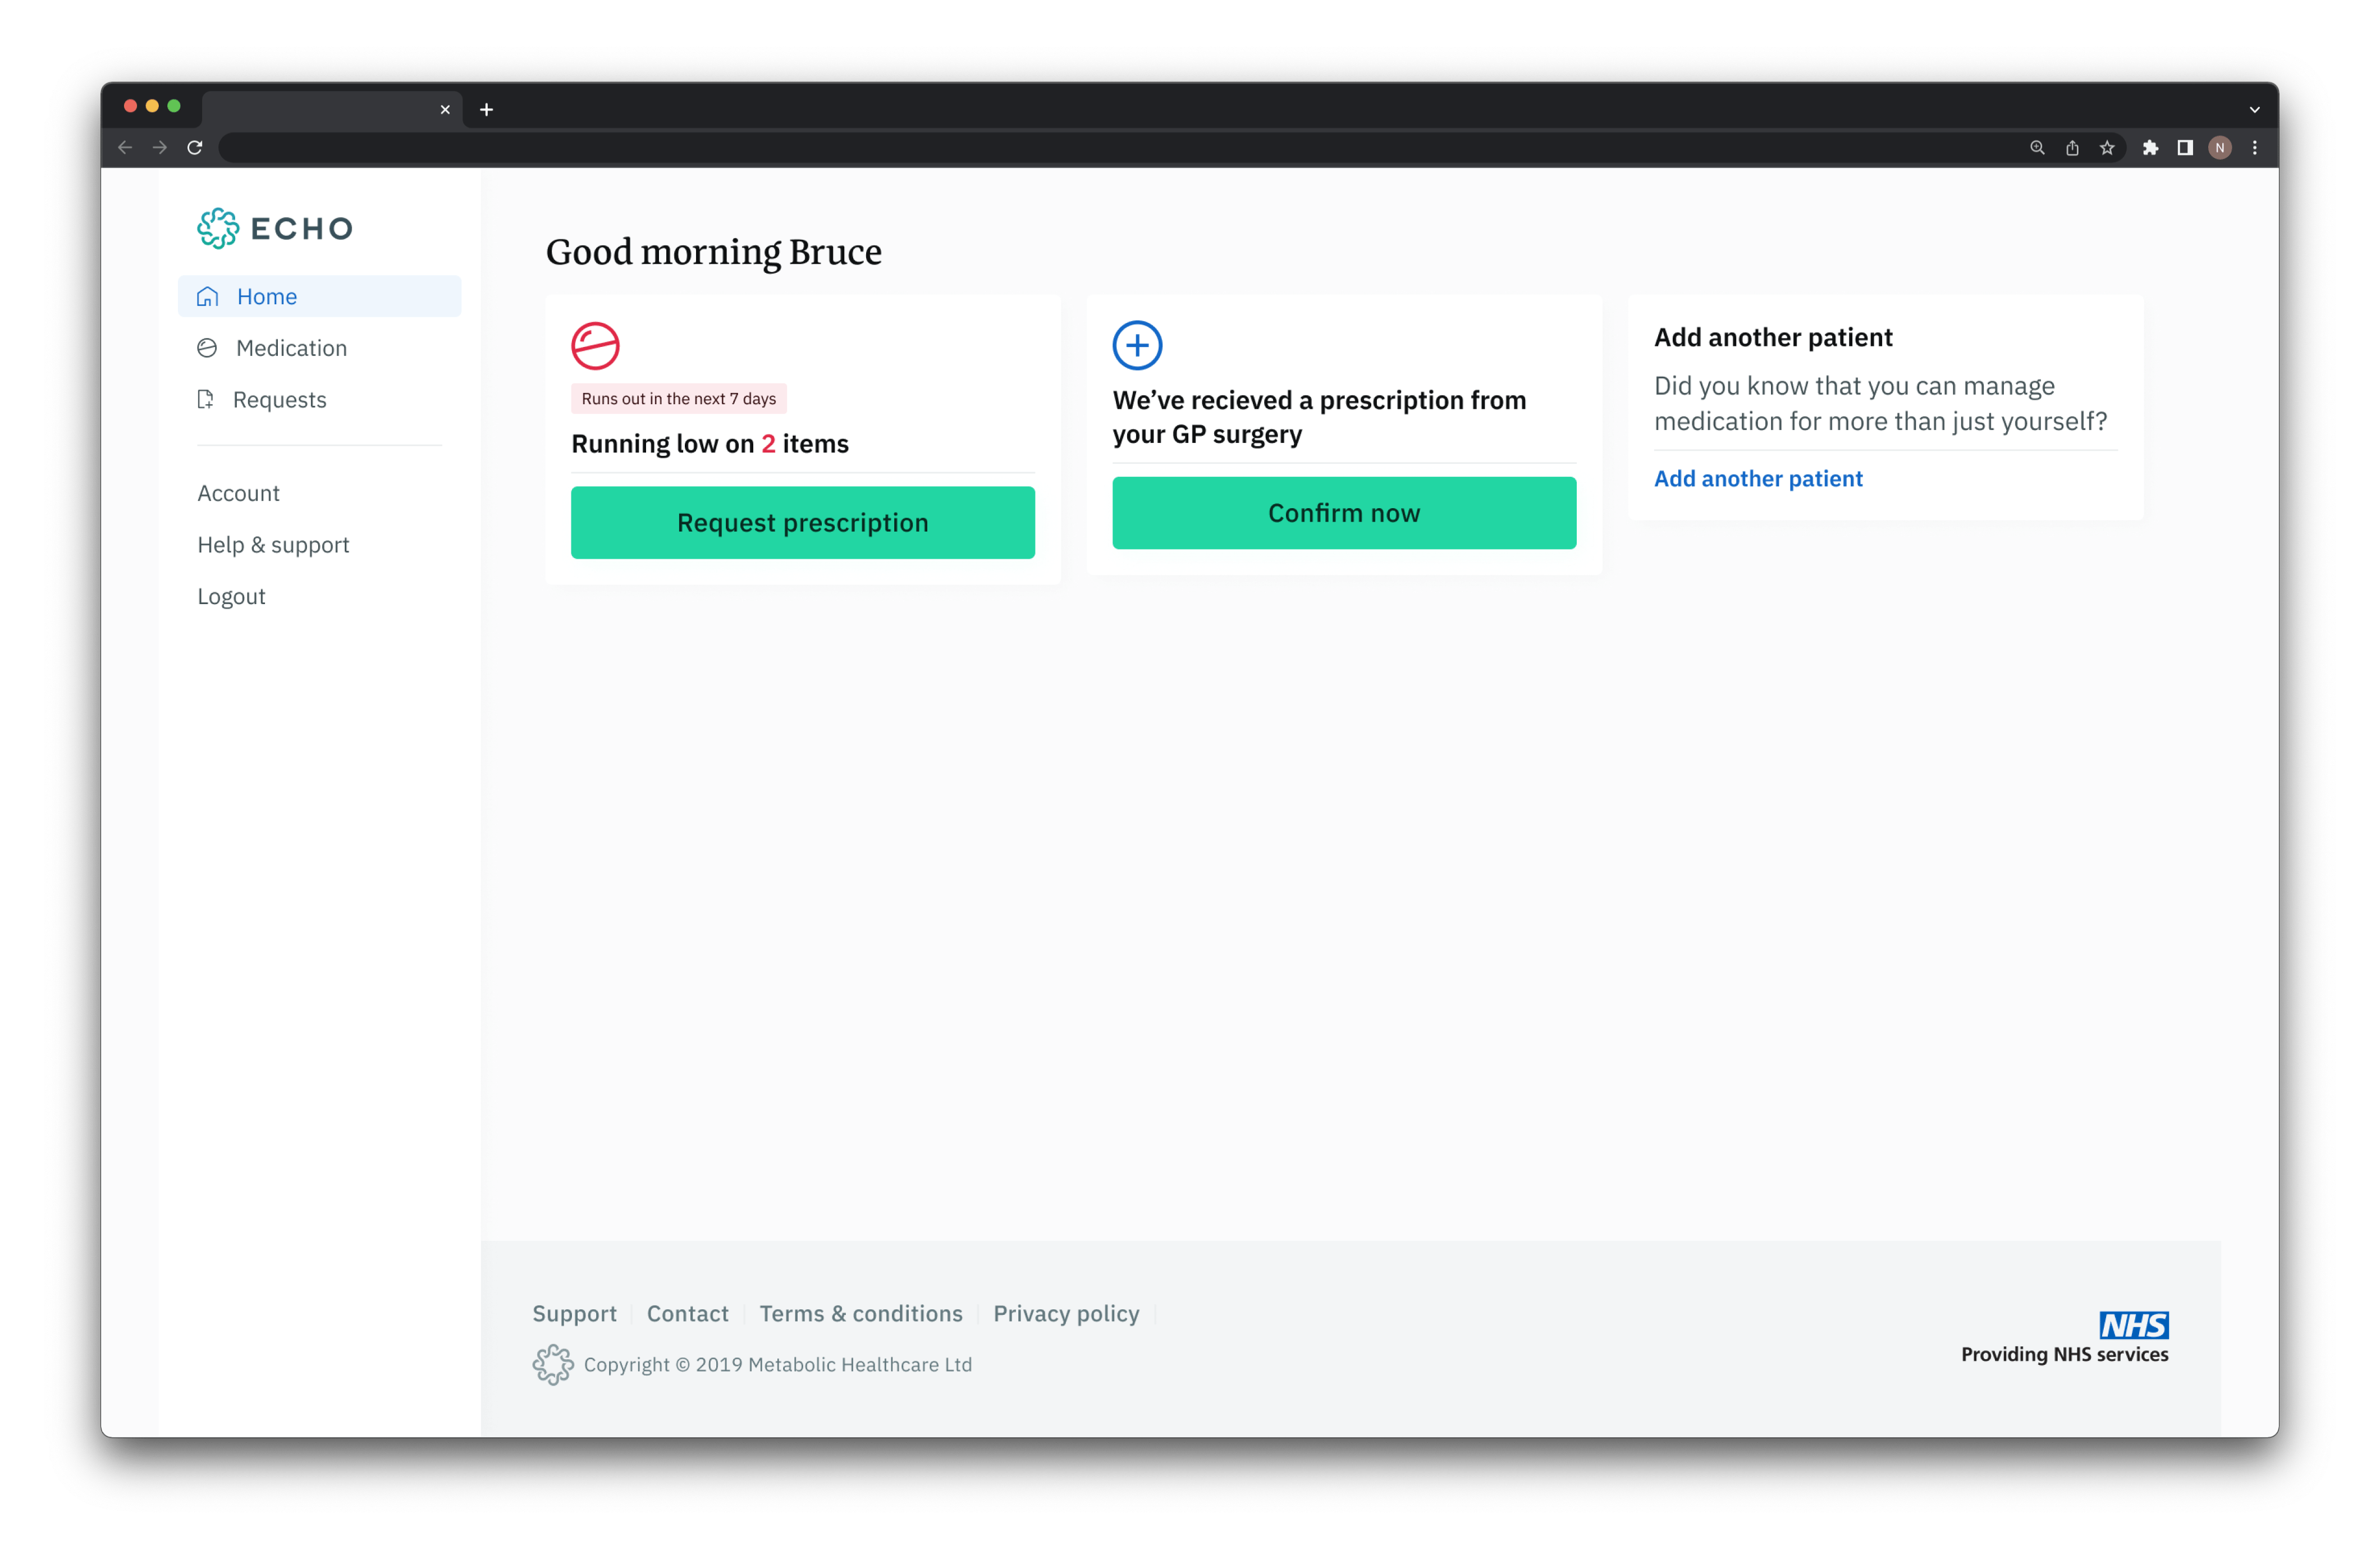
Task: Click the 'Copyright © 2019 Metabolic Healthcare Ltd' text
Action: tap(778, 1365)
